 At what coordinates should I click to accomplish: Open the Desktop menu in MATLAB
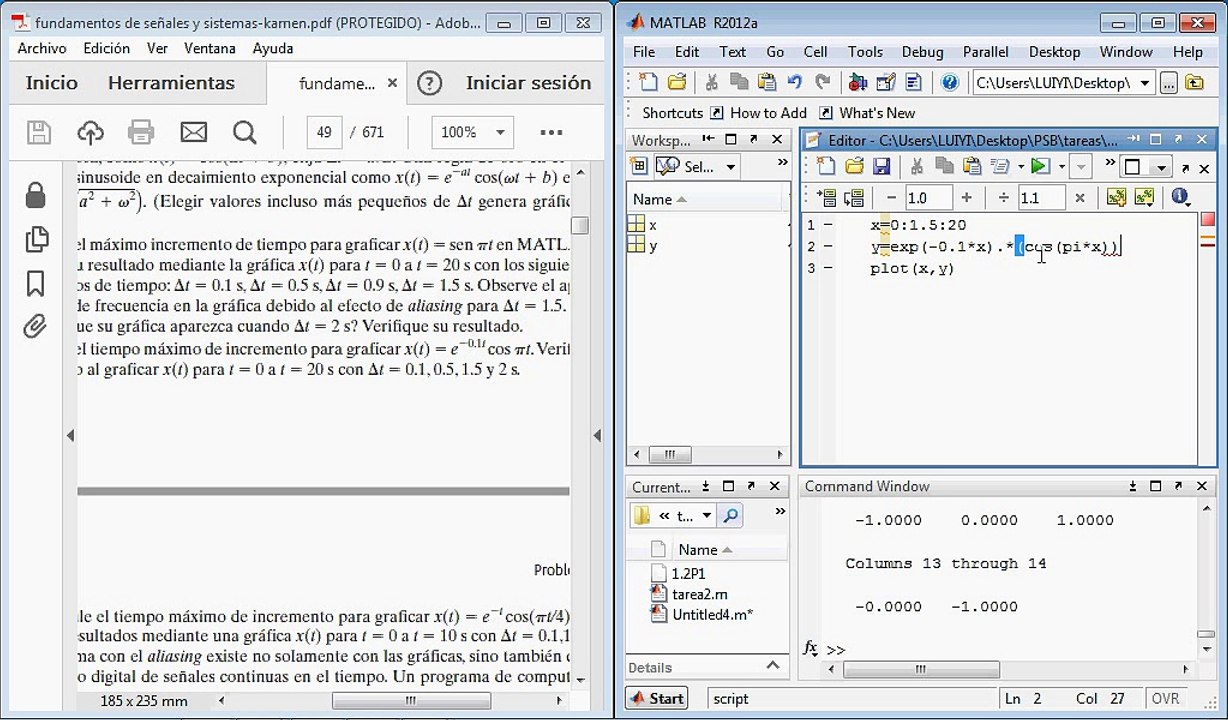pos(1054,52)
